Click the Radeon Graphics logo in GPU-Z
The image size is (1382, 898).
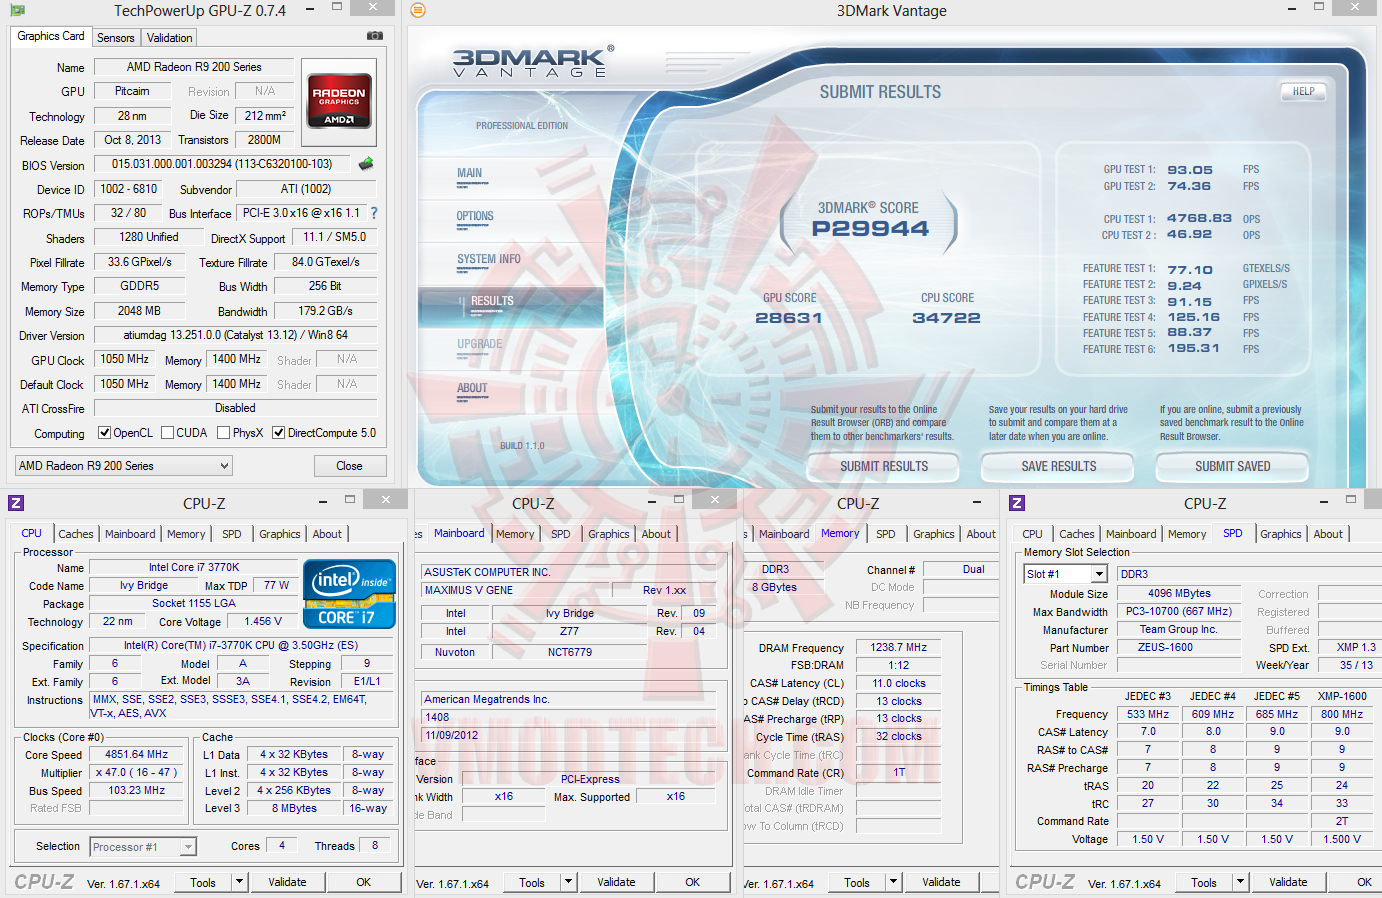[x=339, y=101]
